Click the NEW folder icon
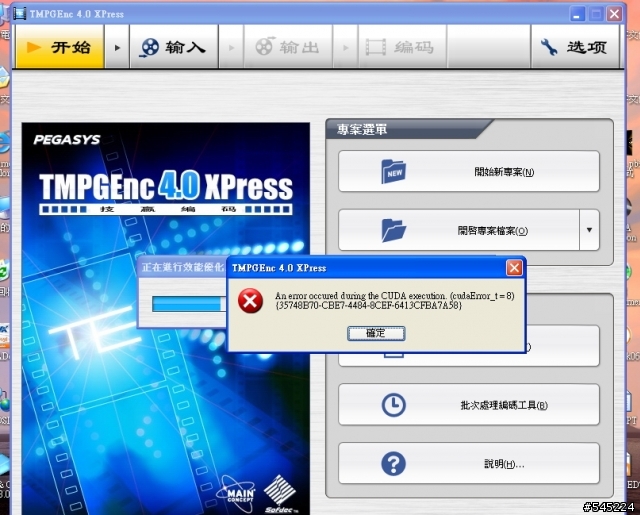Screen dimensions: 640x515 (x=393, y=171)
